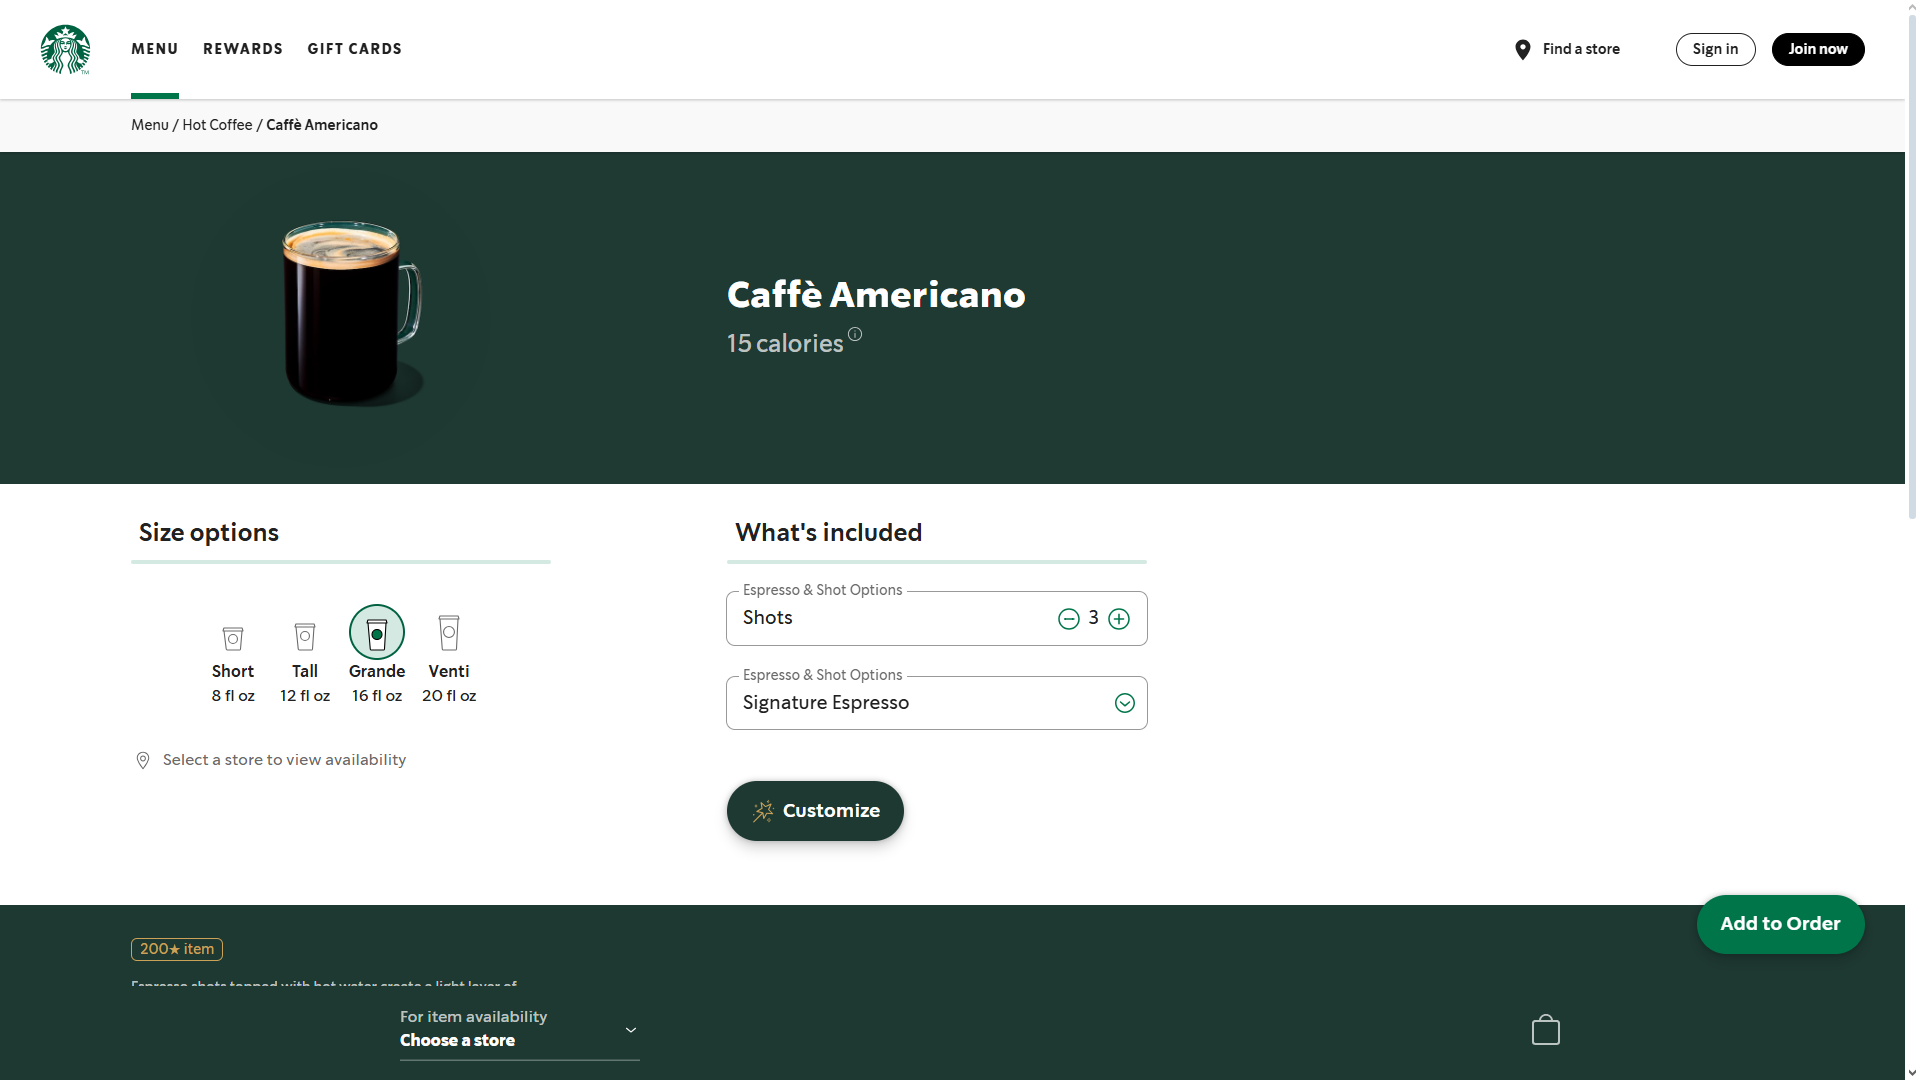Click Select a store to view availability
Screen dimensions: 1920x1080
coord(271,760)
